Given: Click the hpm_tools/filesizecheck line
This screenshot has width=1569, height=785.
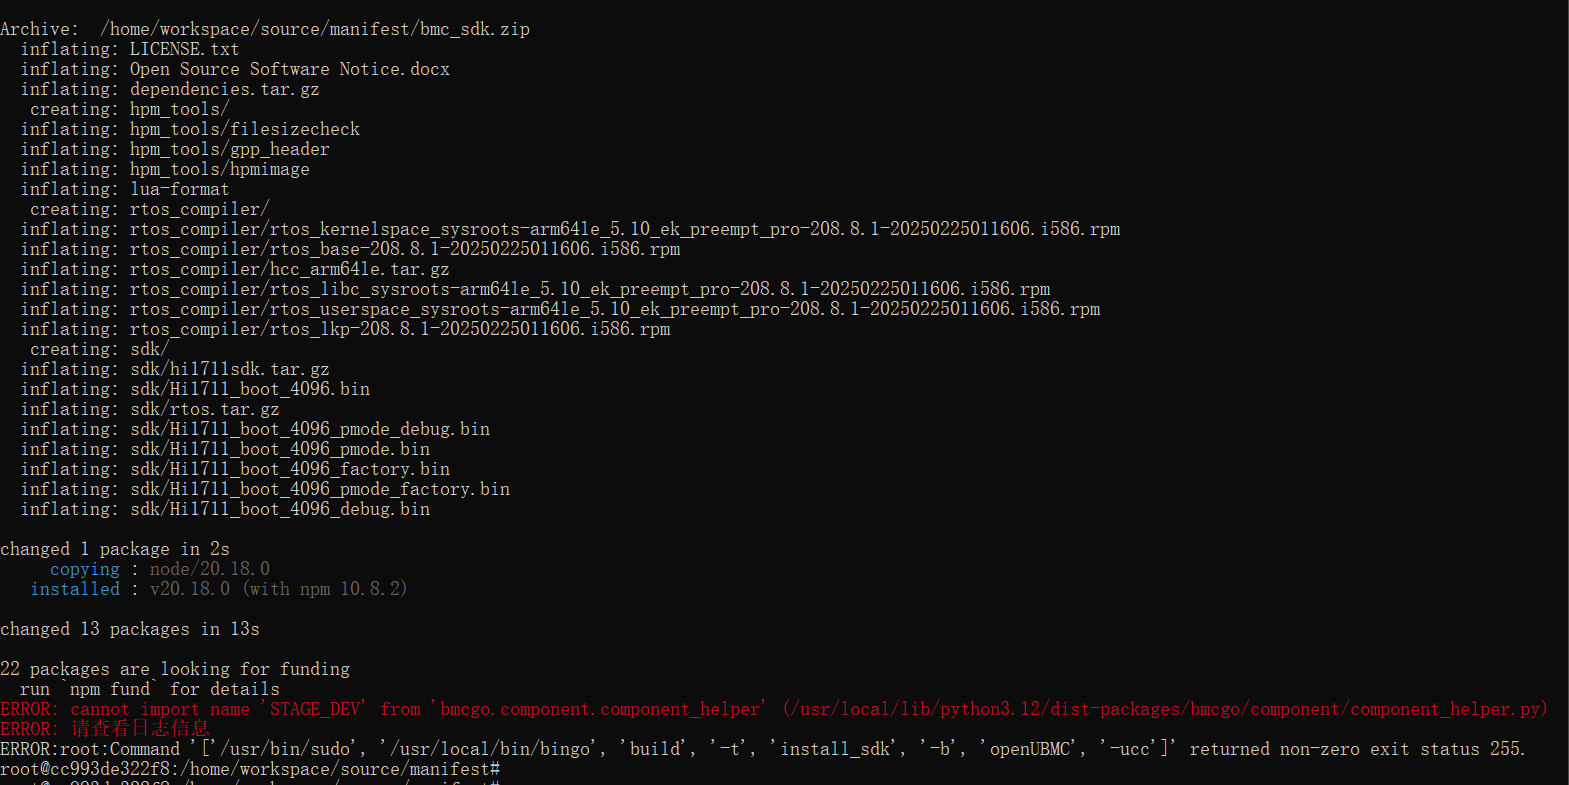Looking at the screenshot, I should (244, 129).
